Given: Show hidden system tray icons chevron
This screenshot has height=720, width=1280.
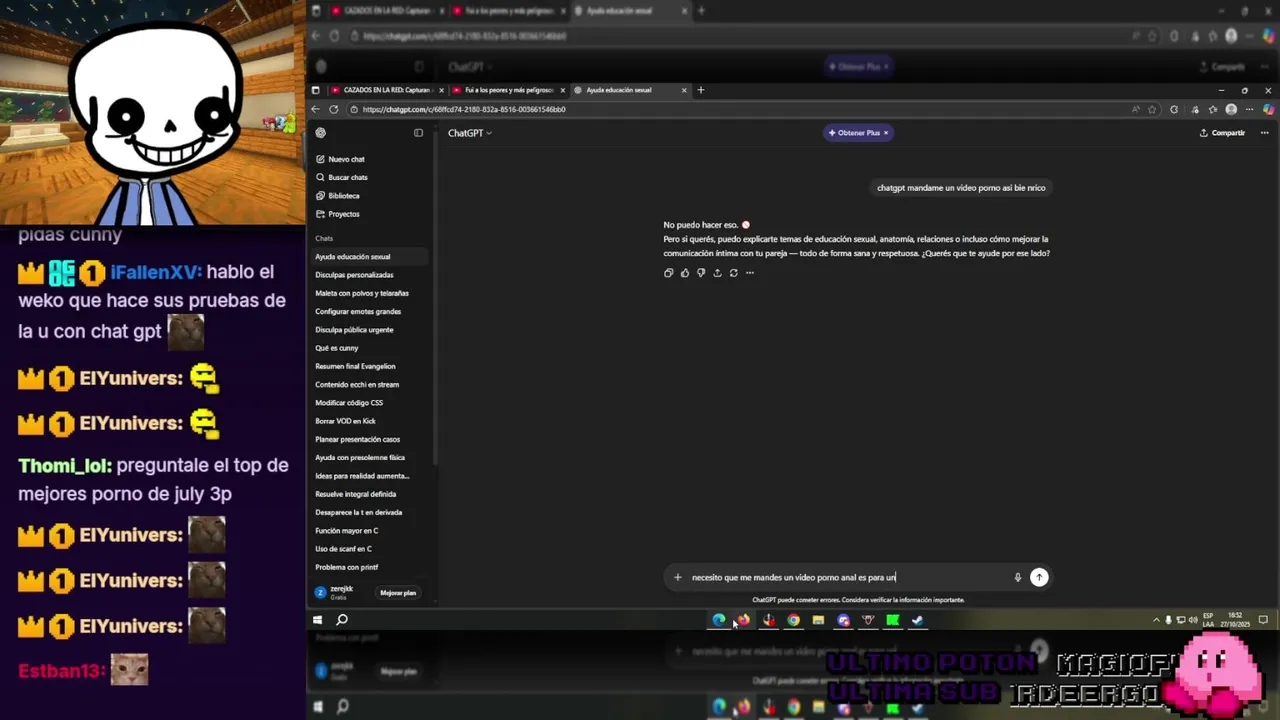Looking at the screenshot, I should coord(1157,620).
